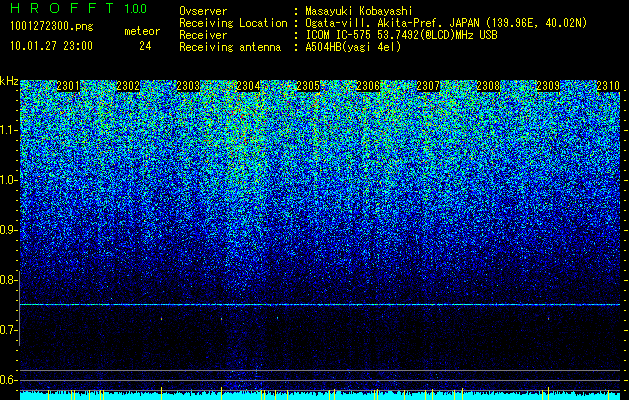Click the 2306 time marker

coord(368,86)
